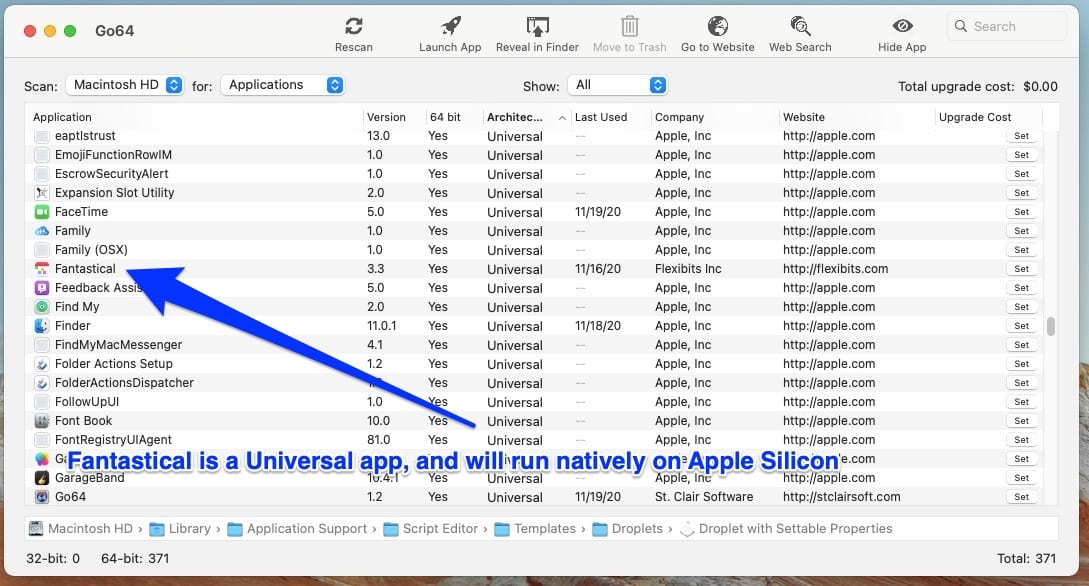1089x586 pixels.
Task: Click Set button for FaceTime row
Action: (1021, 212)
